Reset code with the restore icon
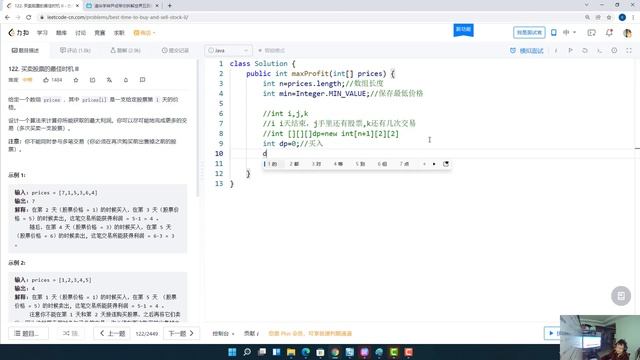Screen dimensions: 640x360 (585, 51)
